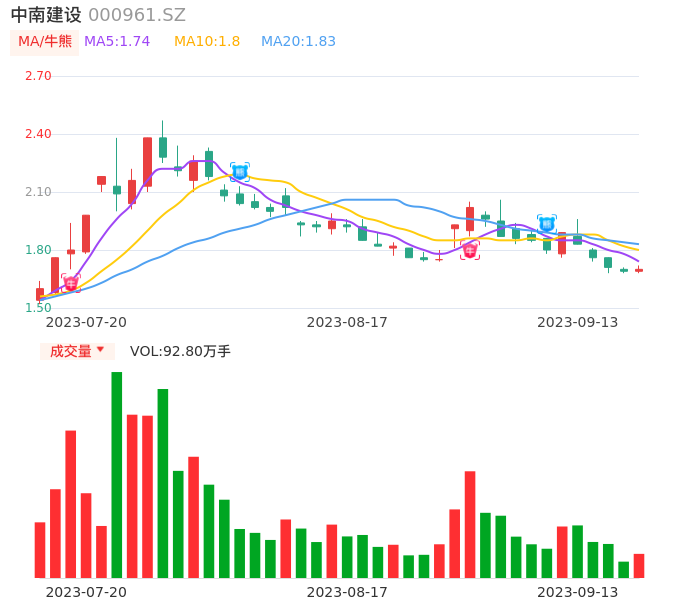
Task: Click the 1.80 price axis label
Action: [x=38, y=250]
